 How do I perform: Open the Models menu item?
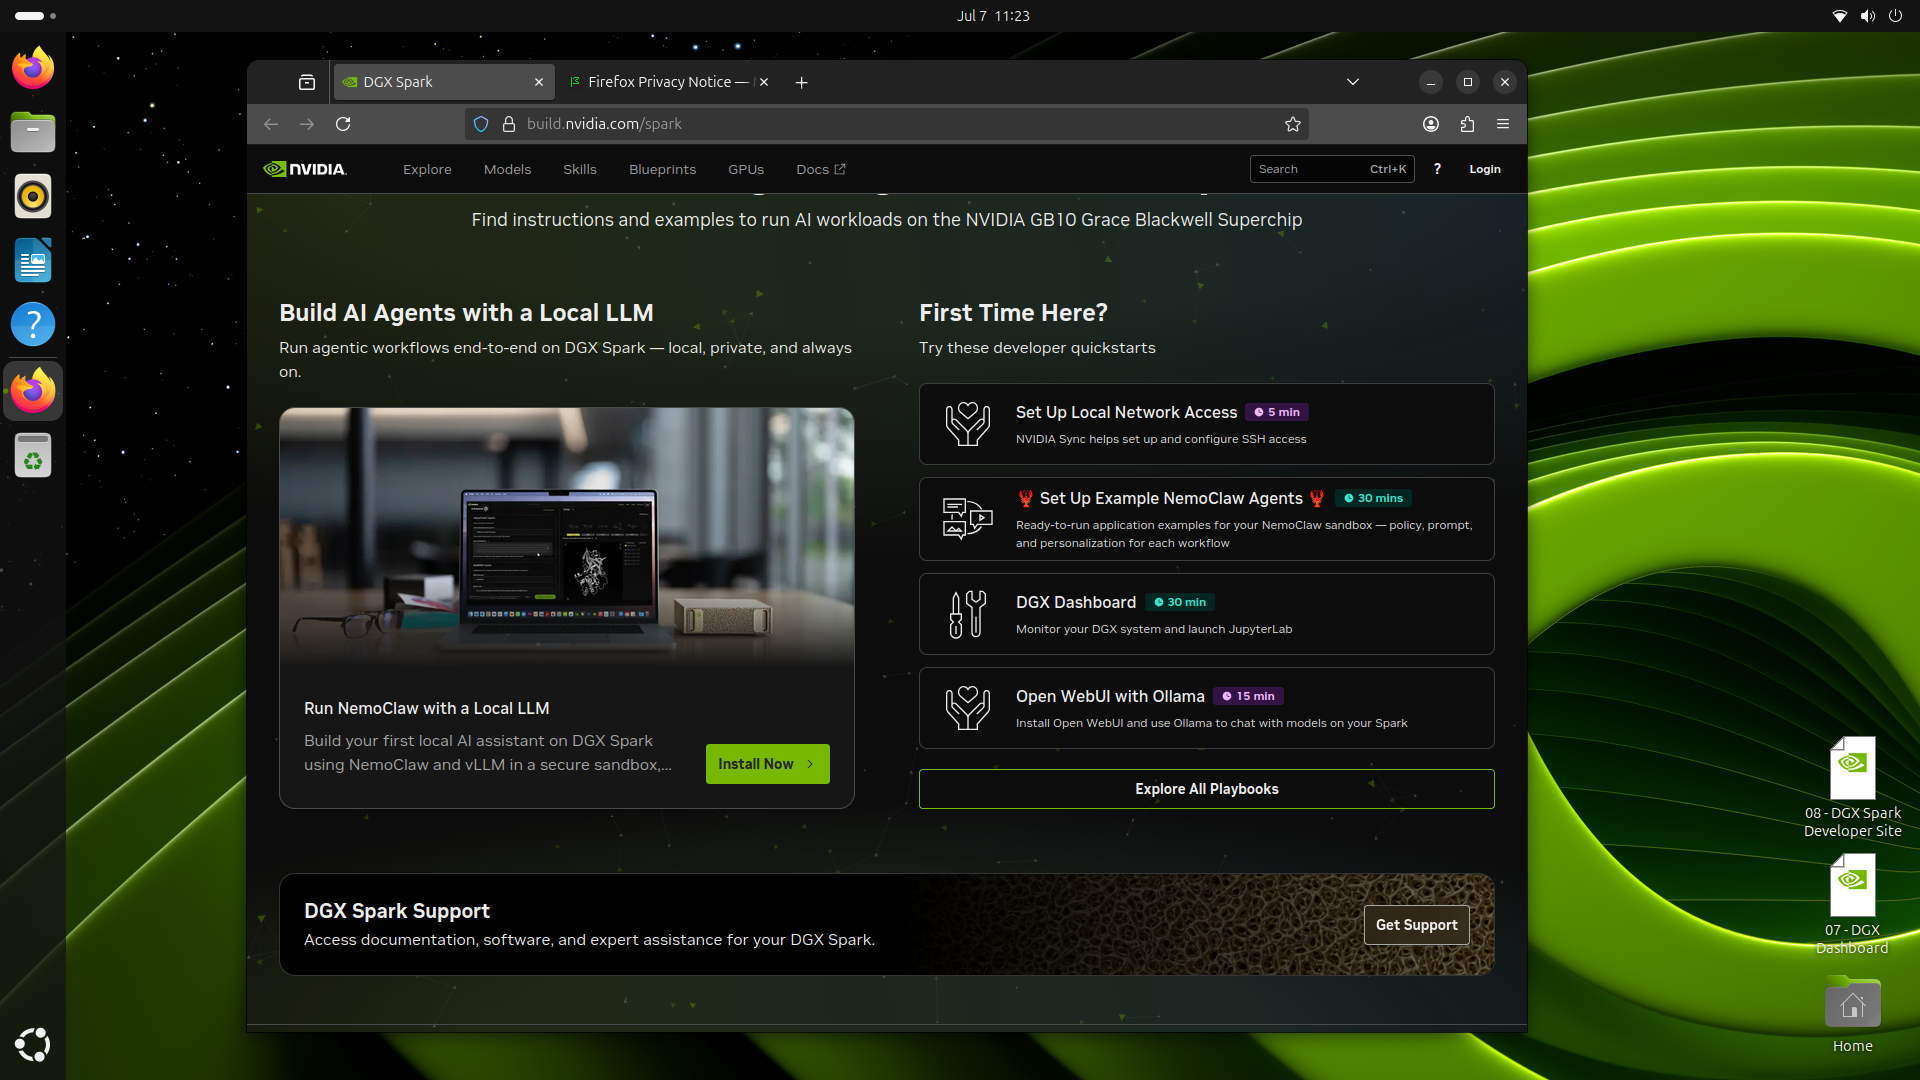tap(507, 169)
